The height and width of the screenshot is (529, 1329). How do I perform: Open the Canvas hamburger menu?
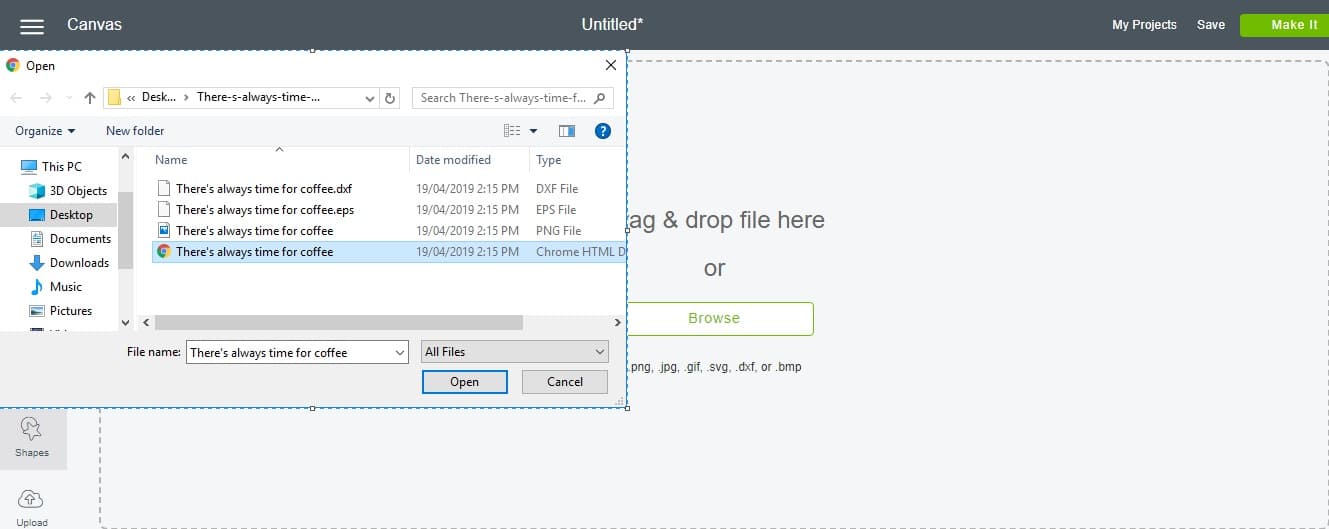click(32, 26)
